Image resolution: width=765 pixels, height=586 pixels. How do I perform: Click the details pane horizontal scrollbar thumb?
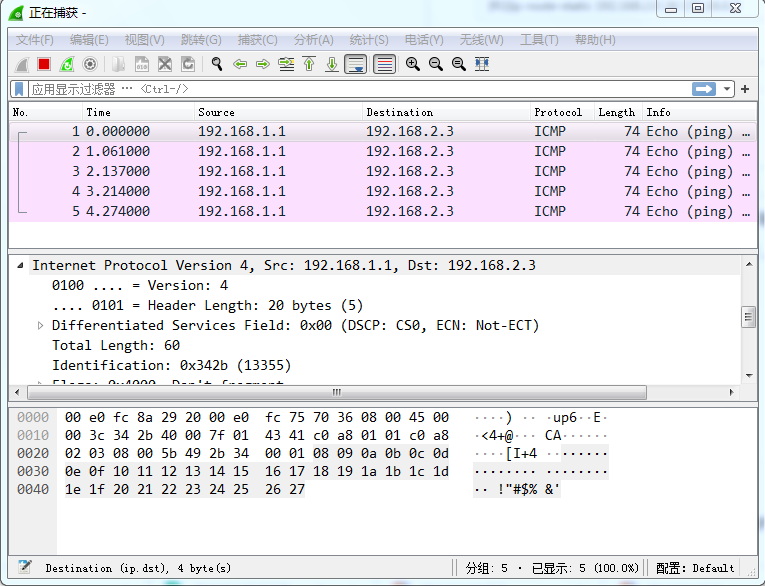pos(337,392)
